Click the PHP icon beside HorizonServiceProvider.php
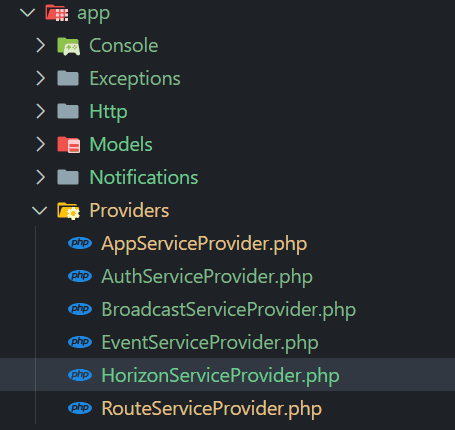The image size is (455, 430). (80, 375)
